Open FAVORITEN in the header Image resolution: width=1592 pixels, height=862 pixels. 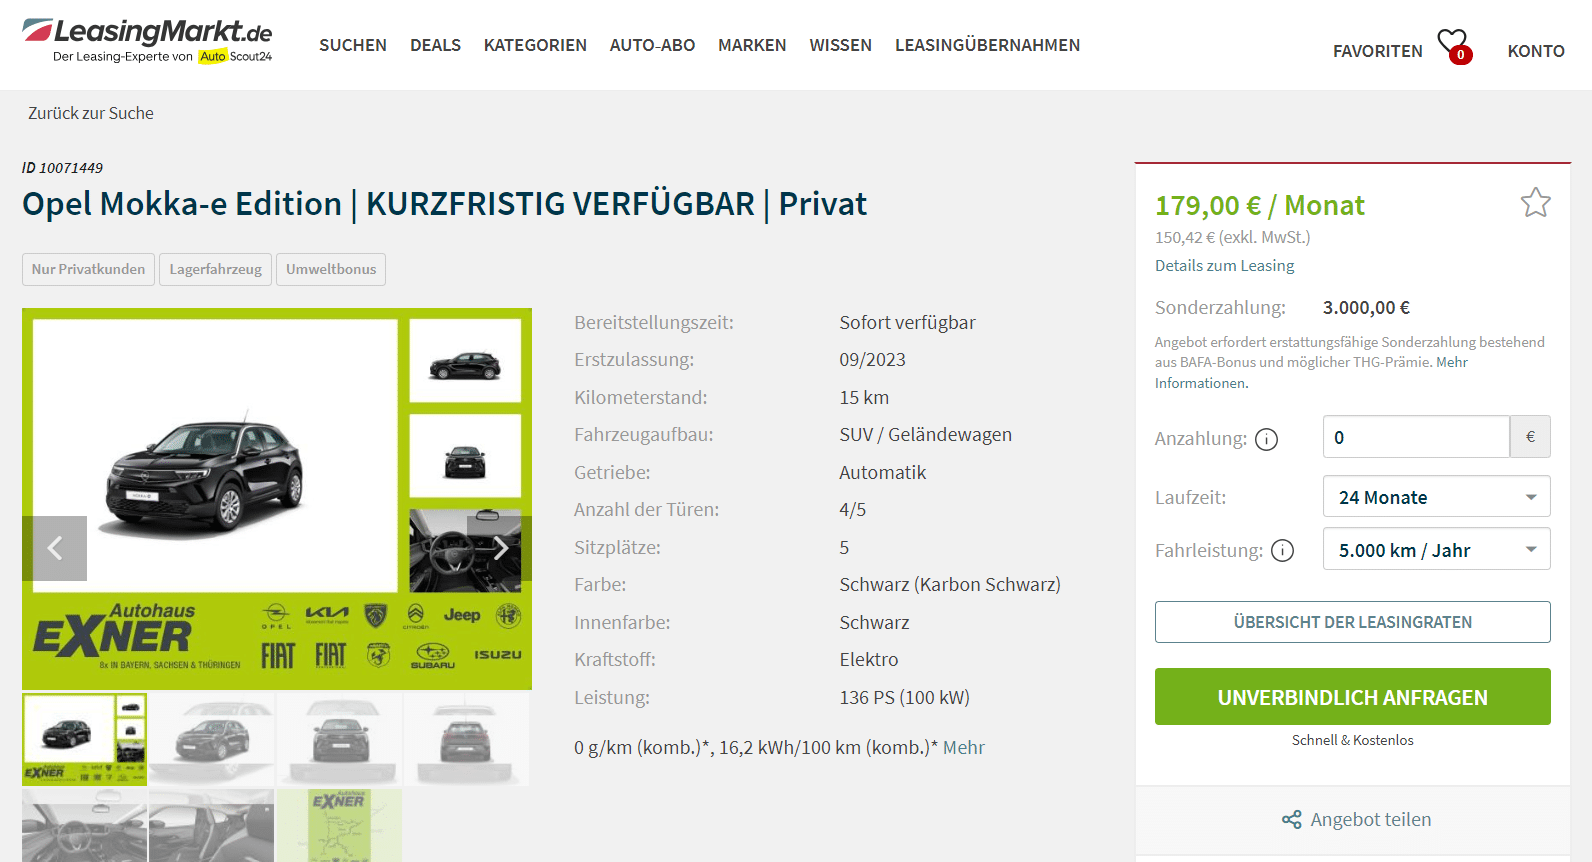(x=1377, y=51)
